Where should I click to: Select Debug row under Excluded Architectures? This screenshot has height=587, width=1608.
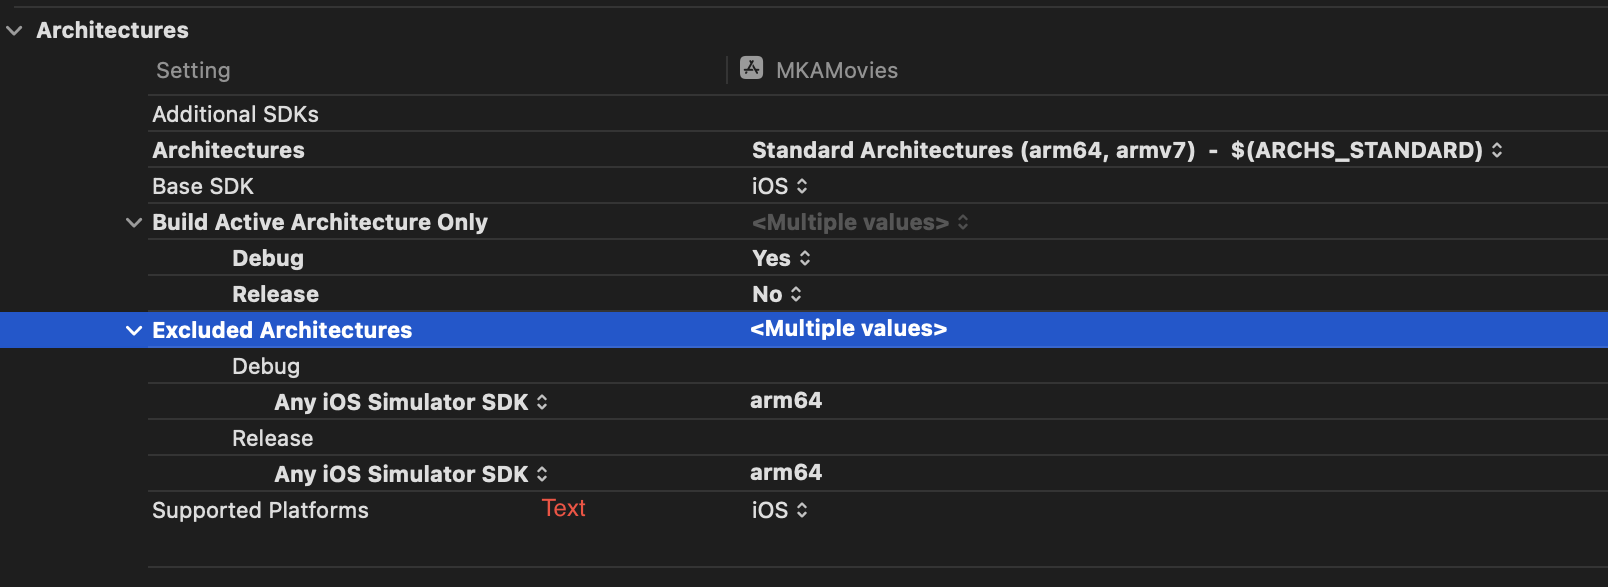(878, 366)
